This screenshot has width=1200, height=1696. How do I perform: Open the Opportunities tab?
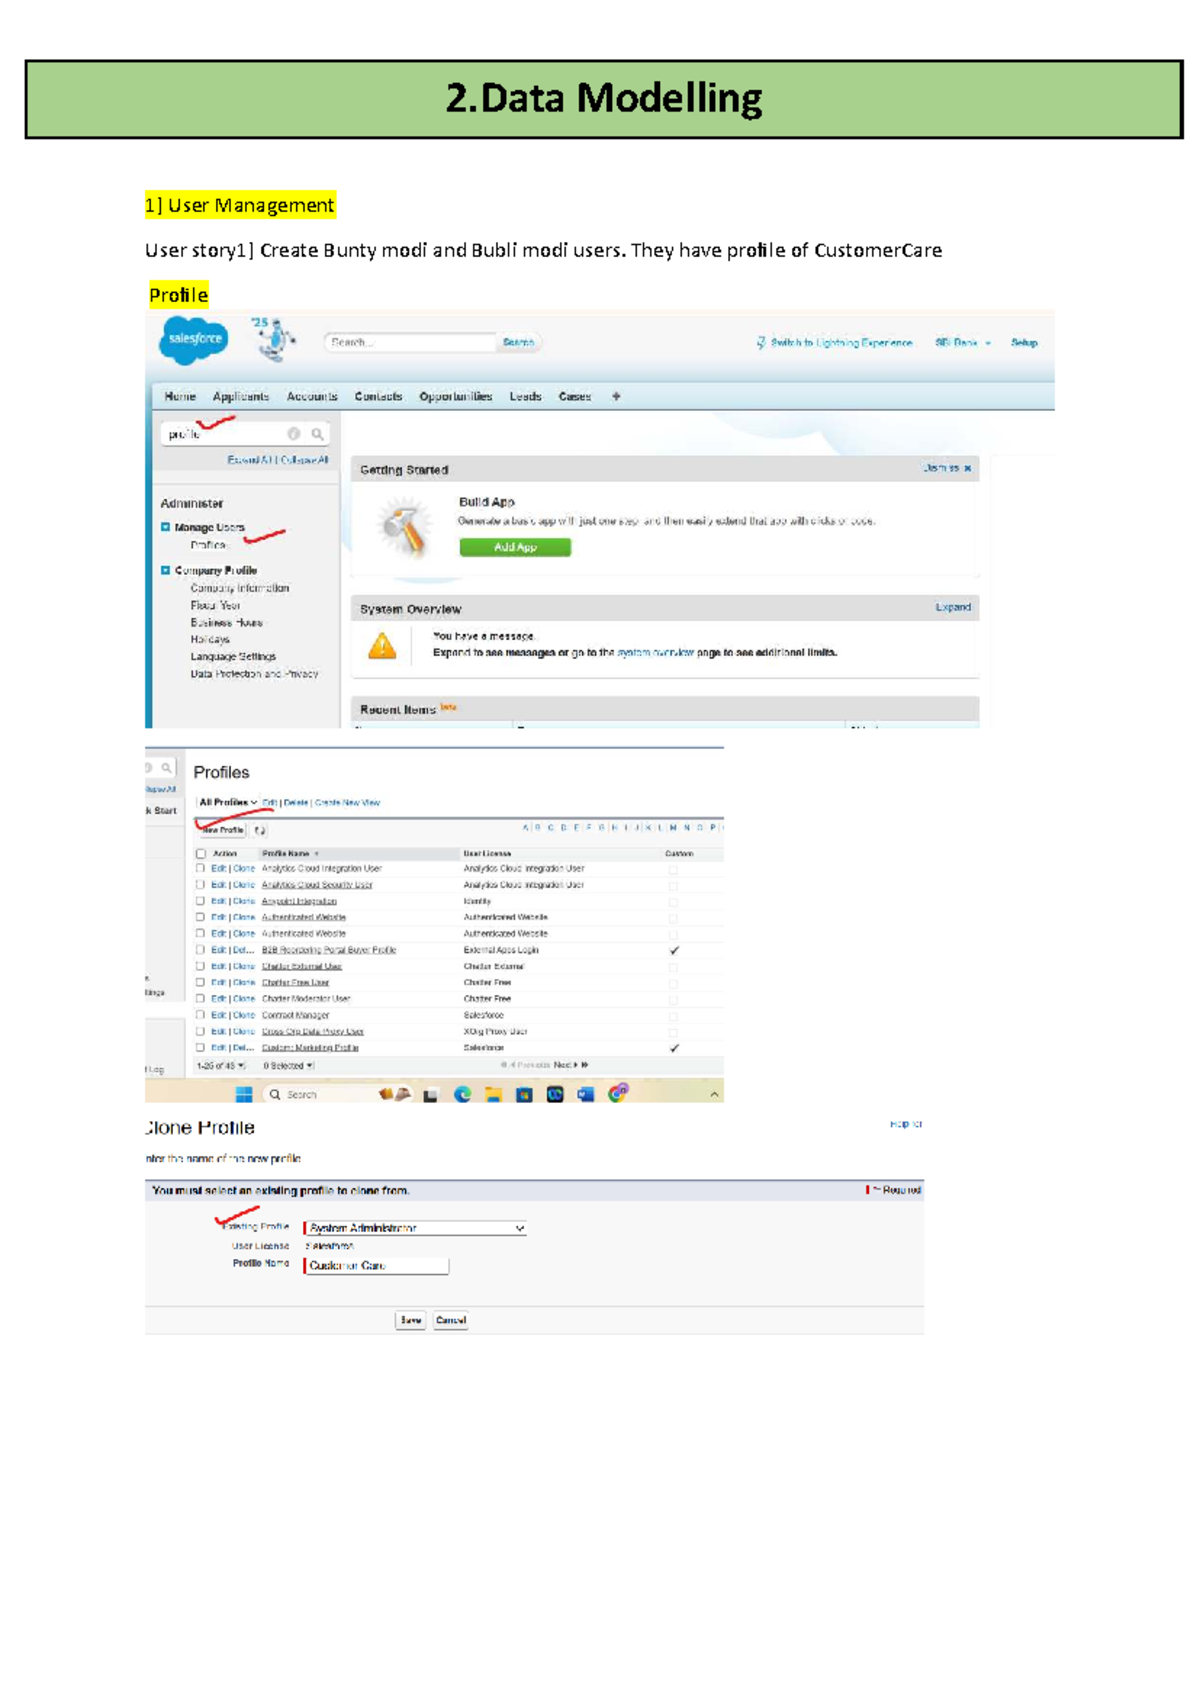click(456, 397)
